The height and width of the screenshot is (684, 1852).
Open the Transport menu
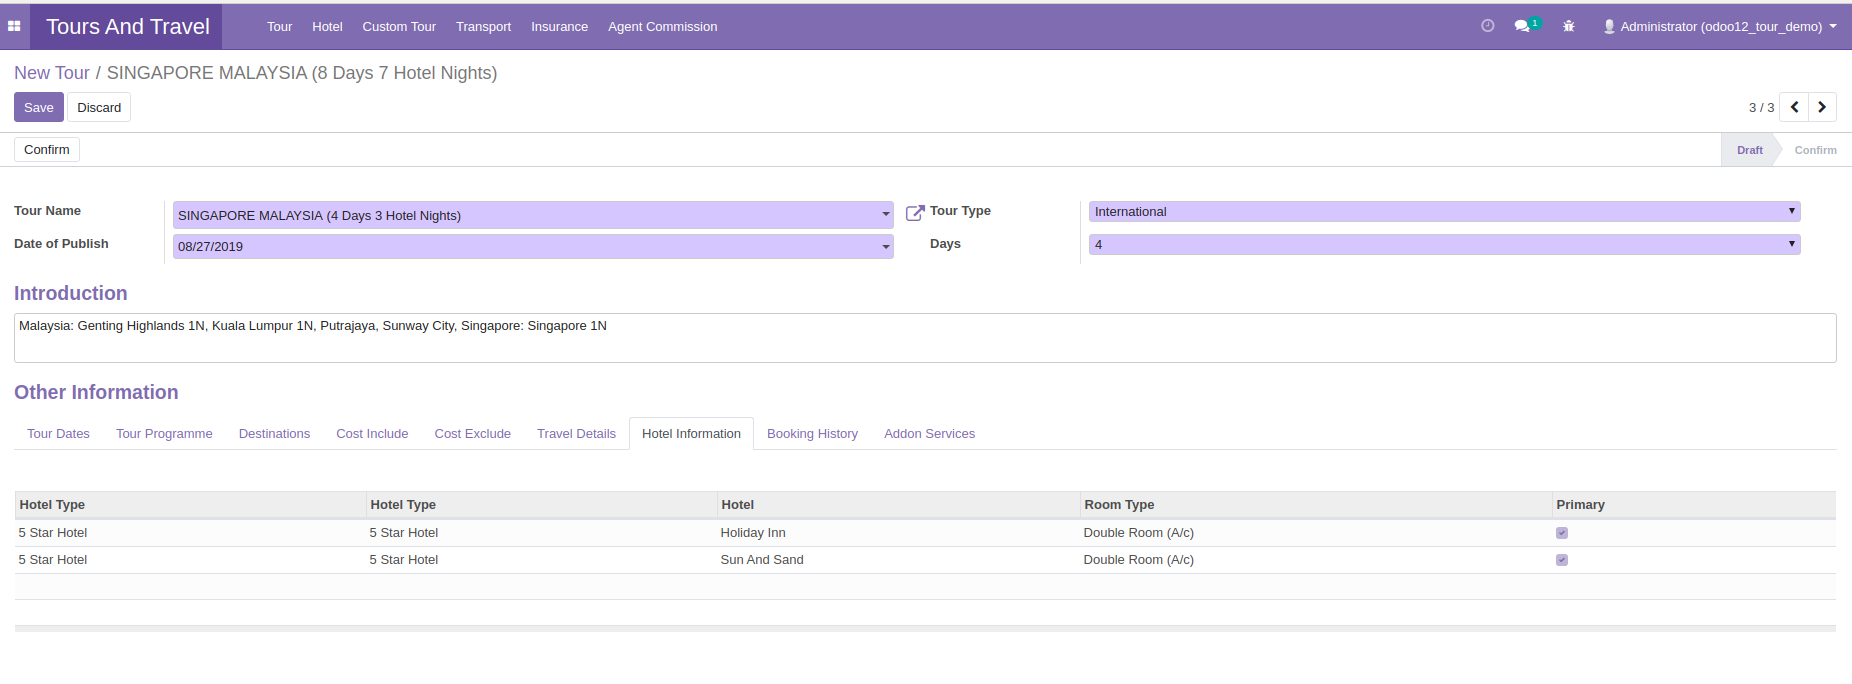pyautogui.click(x=483, y=27)
